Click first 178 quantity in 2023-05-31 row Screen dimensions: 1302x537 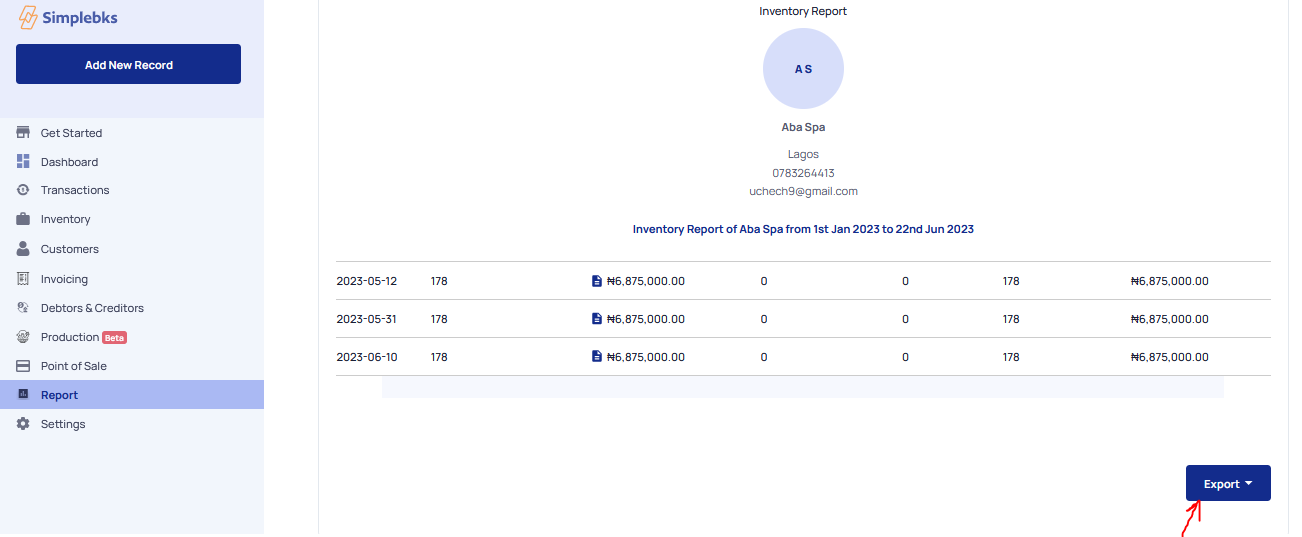pos(439,319)
